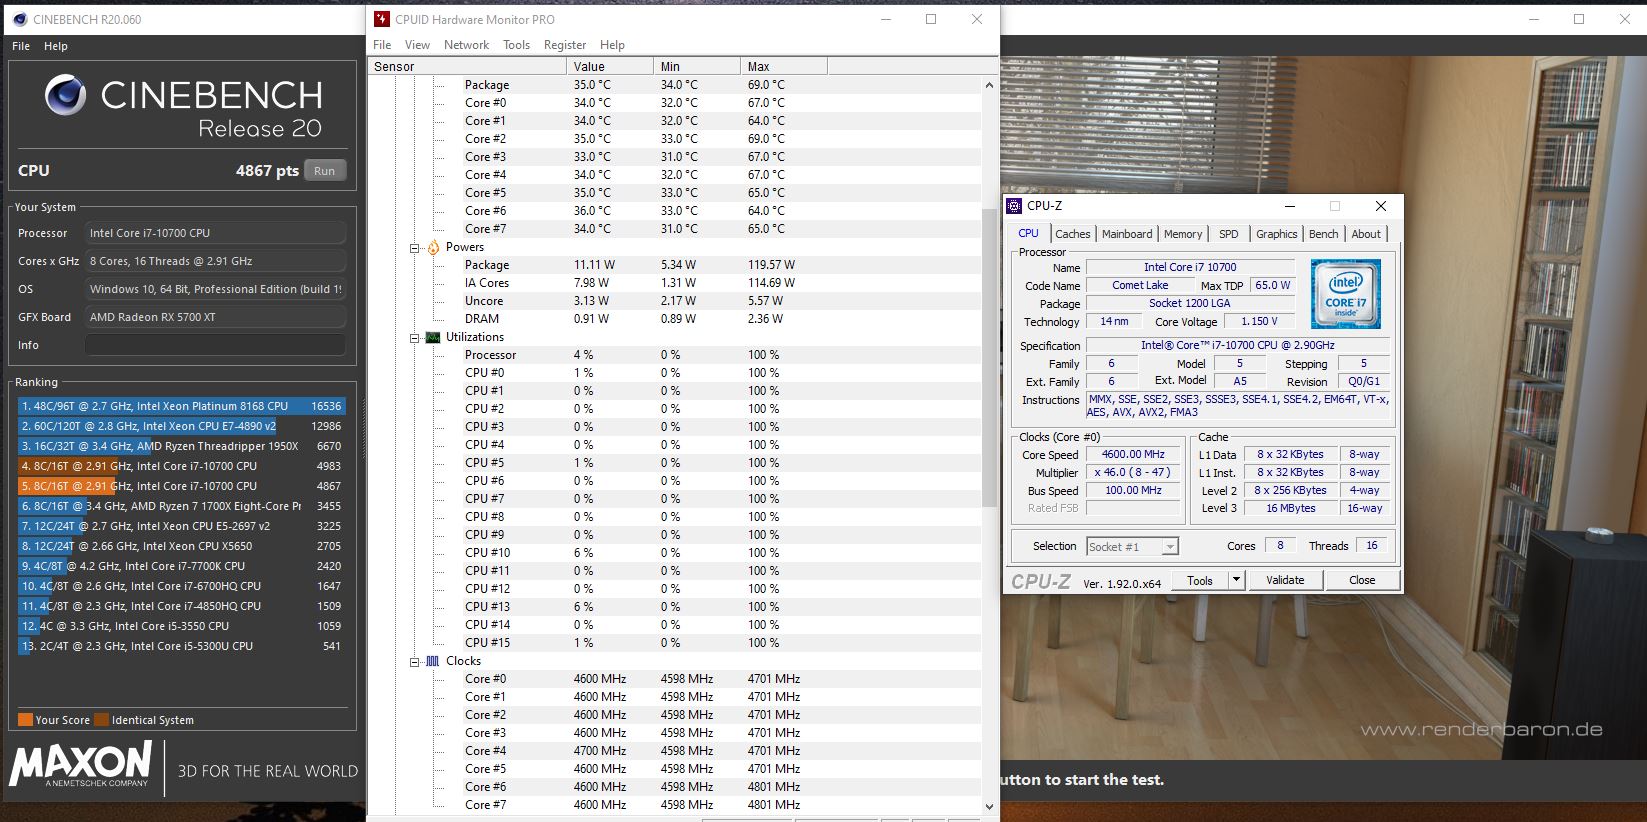Click the Info input field

tap(215, 345)
